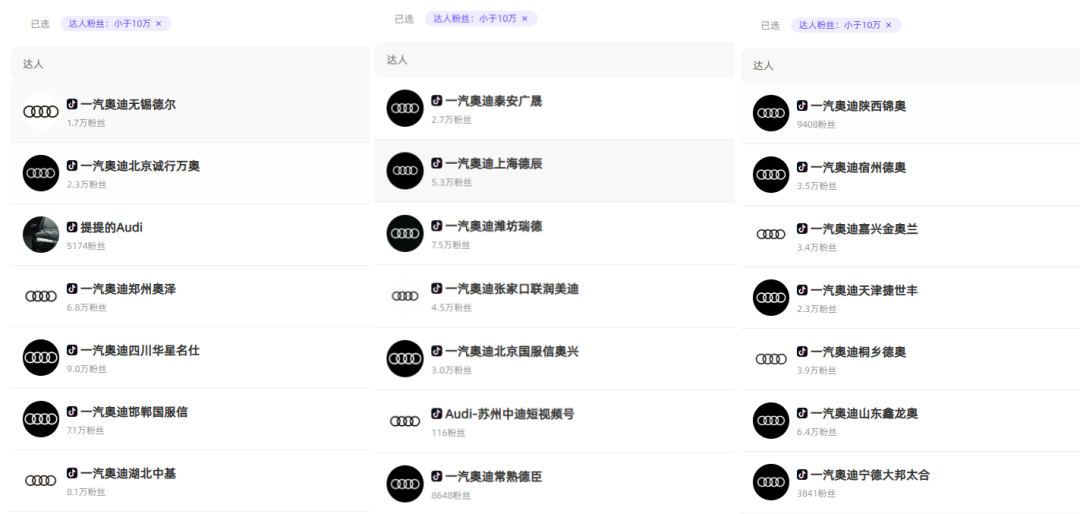Viewport: 1080px width, 514px height.
Task: Select the avatar for 一汽奥迪山东鑫龙奥
Action: point(771,420)
